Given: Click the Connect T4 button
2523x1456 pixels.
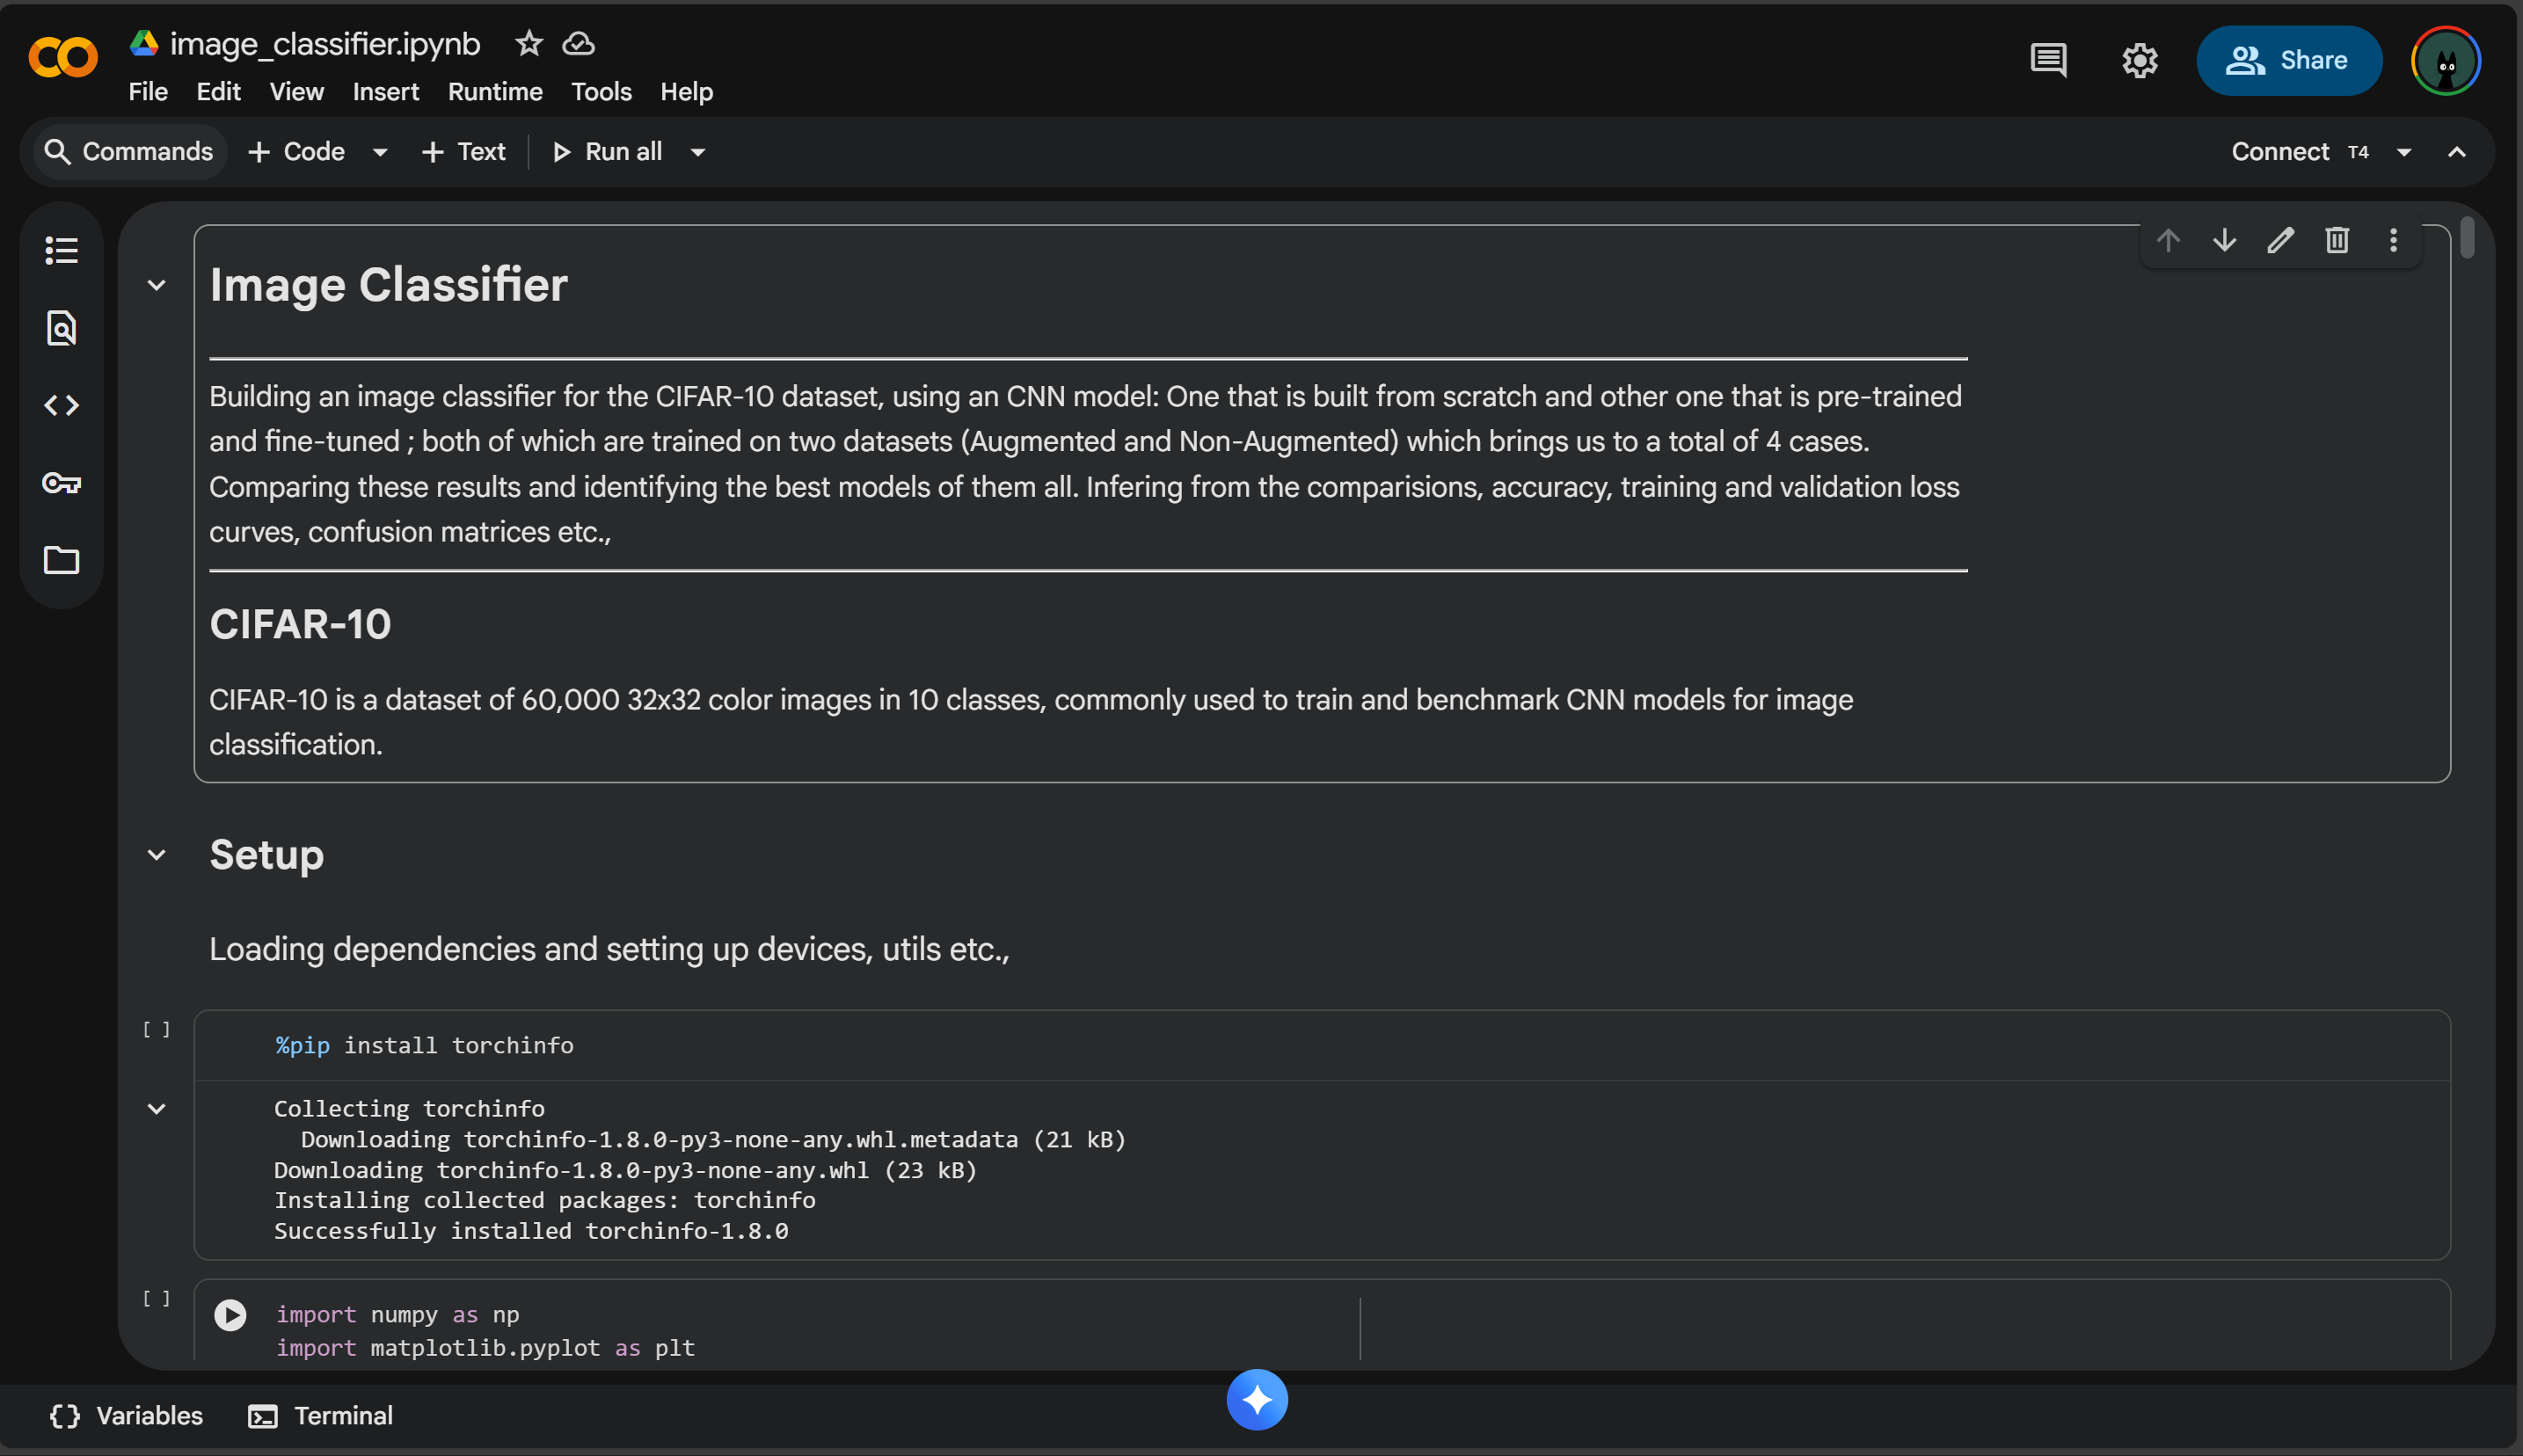Looking at the screenshot, I should point(2298,152).
